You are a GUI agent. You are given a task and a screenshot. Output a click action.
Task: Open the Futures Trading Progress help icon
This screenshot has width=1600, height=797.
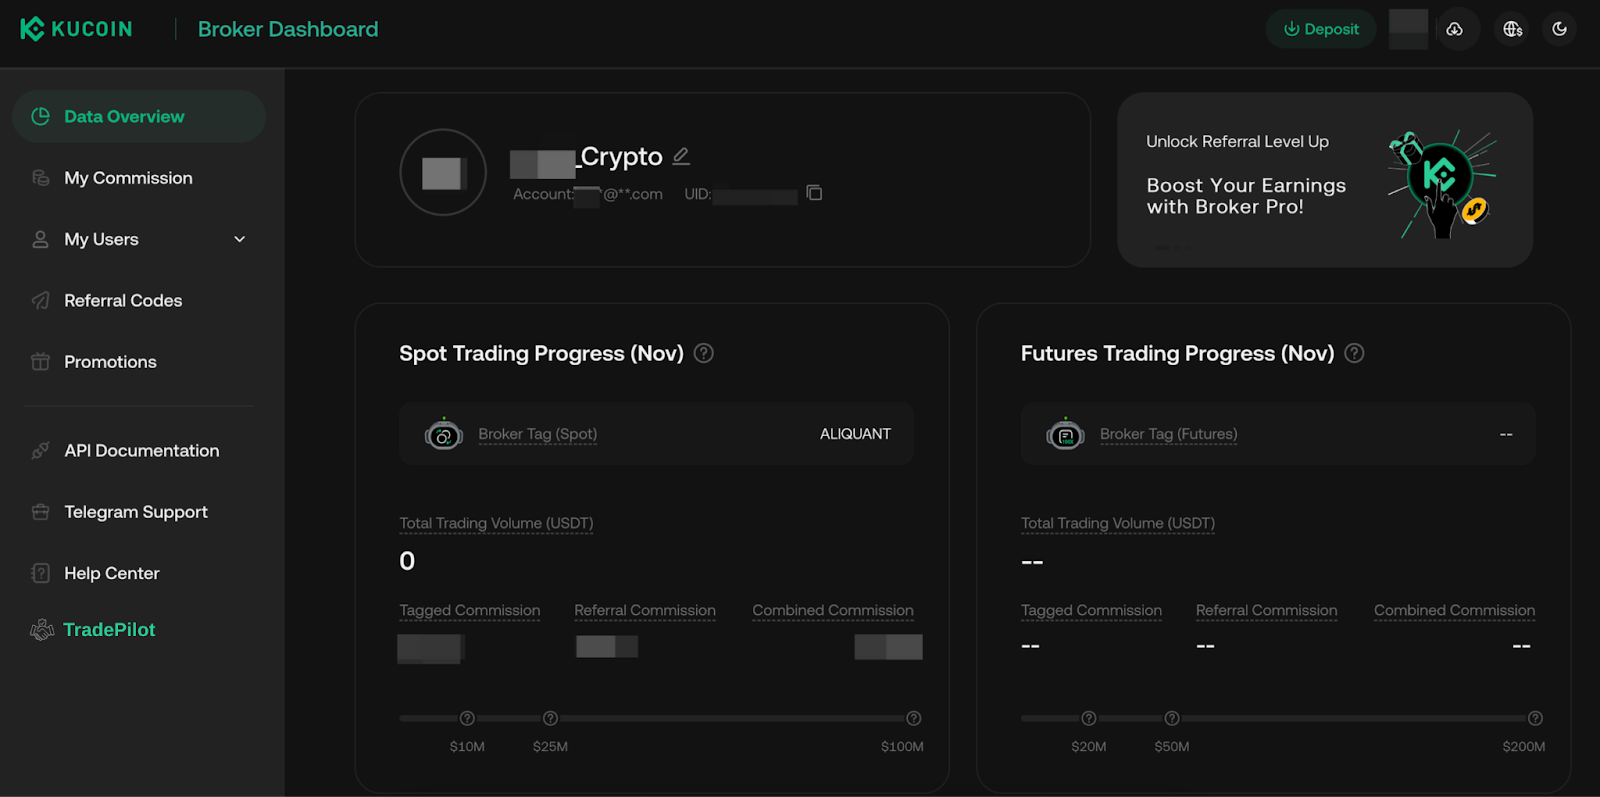pos(1354,353)
